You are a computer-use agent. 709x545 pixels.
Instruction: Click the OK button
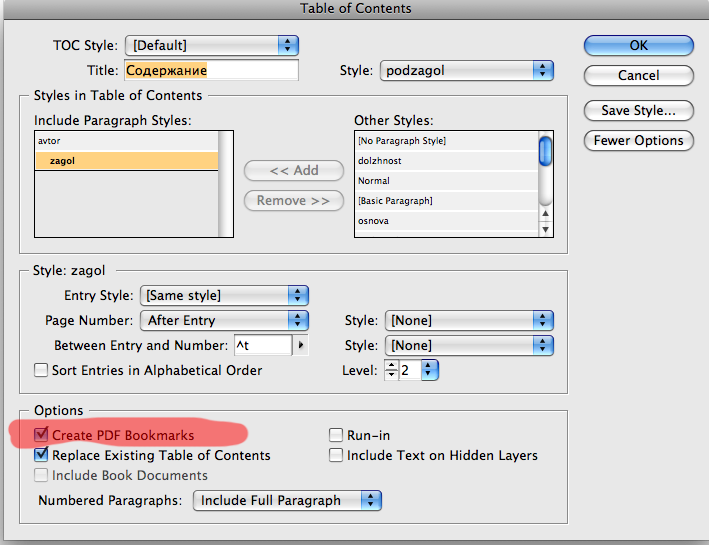click(x=638, y=45)
